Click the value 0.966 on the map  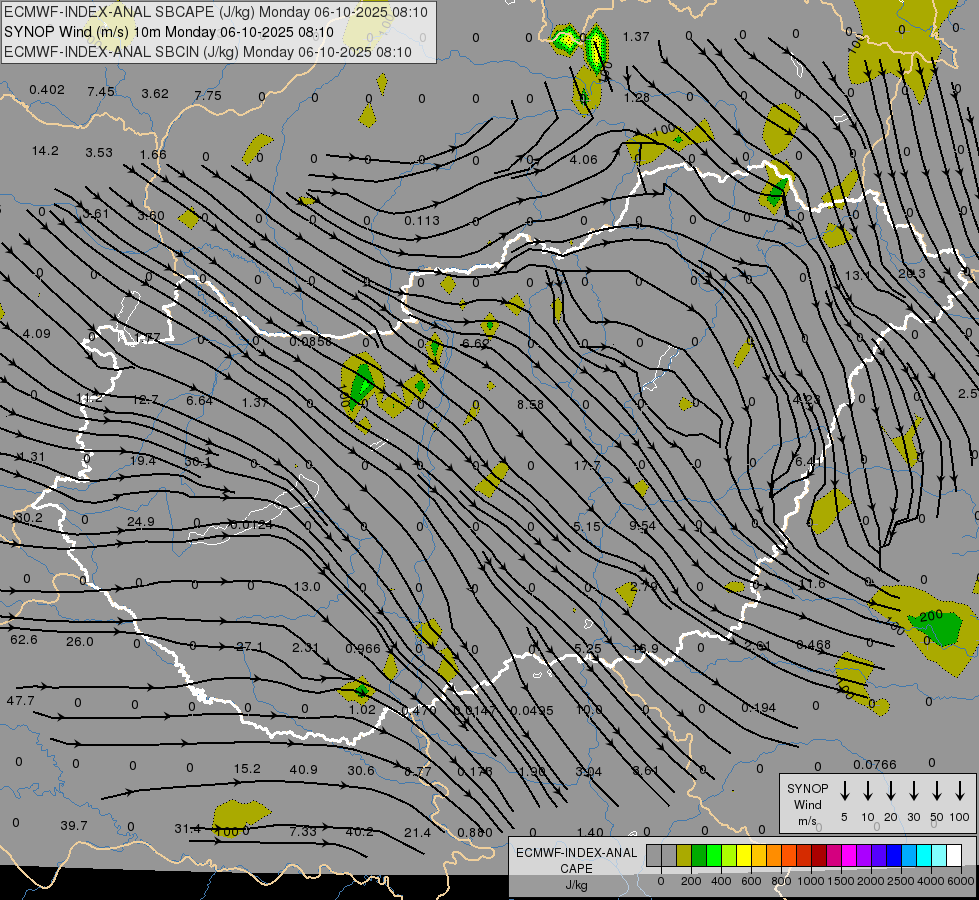pos(363,648)
